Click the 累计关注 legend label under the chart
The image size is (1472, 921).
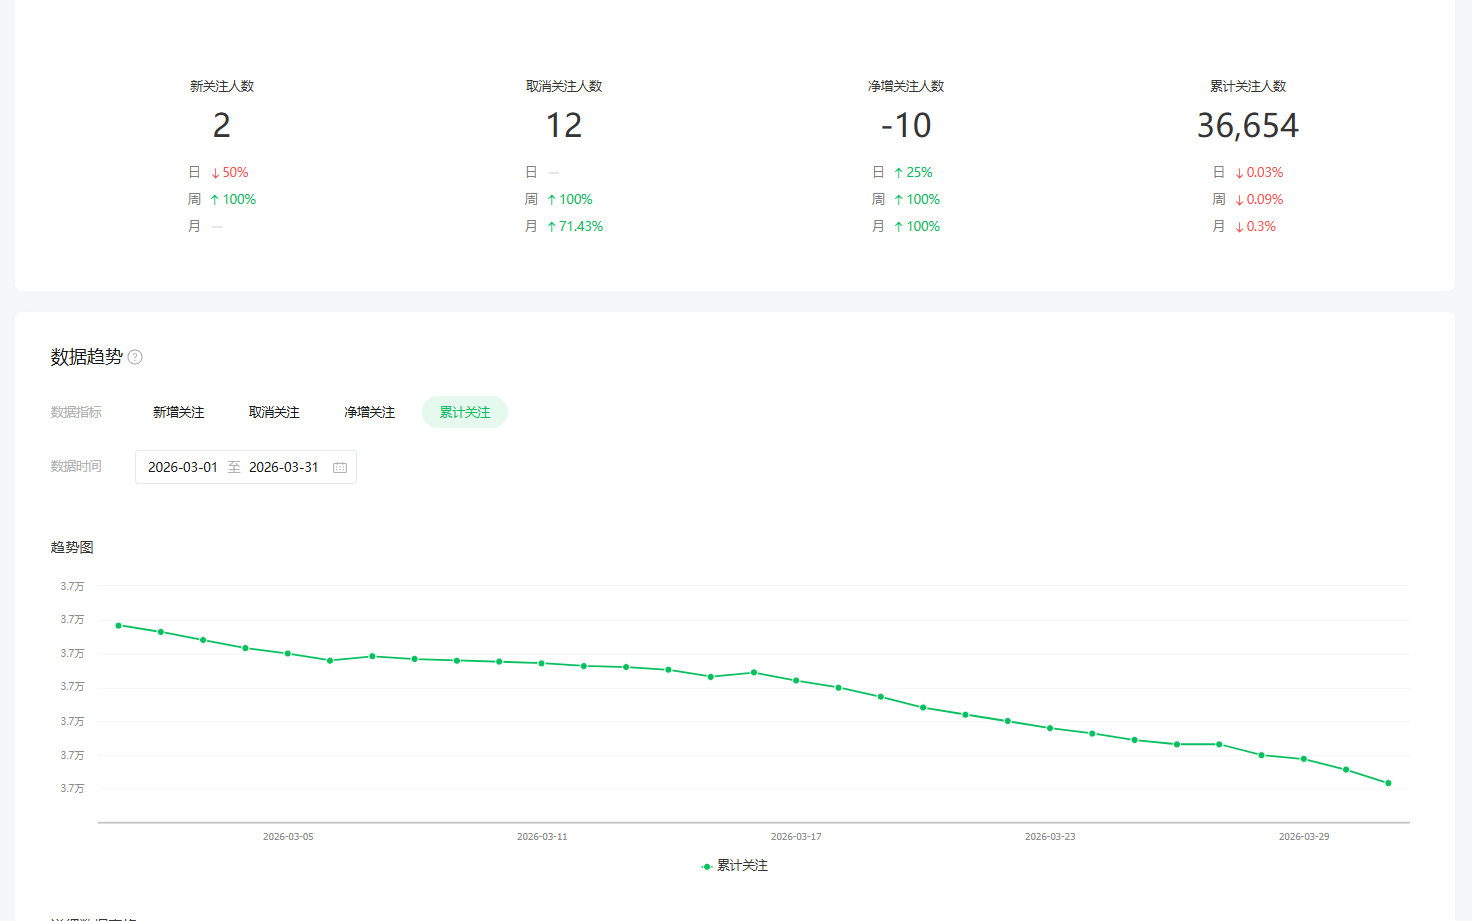(x=742, y=866)
